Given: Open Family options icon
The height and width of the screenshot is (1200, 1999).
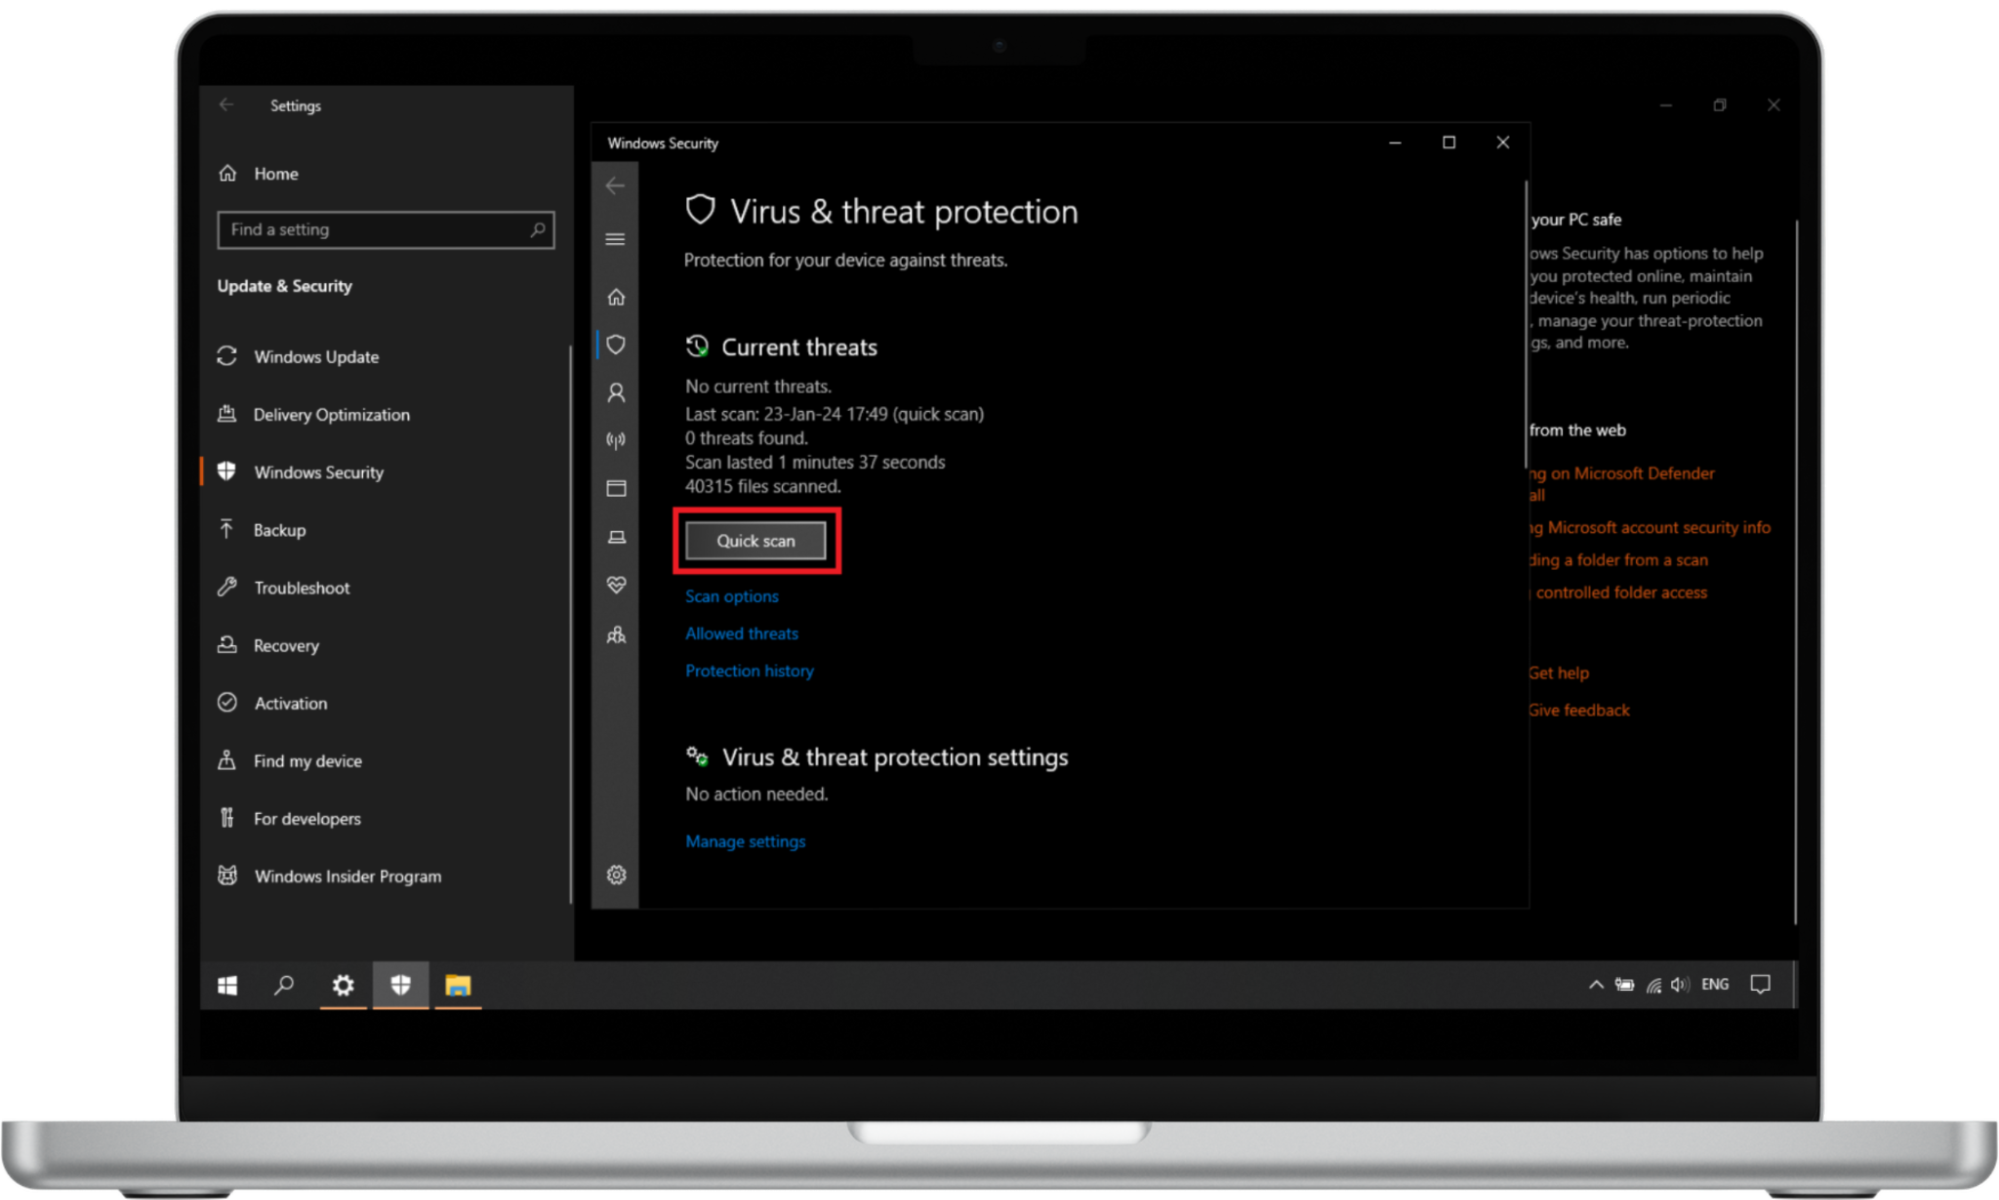Looking at the screenshot, I should coord(616,635).
